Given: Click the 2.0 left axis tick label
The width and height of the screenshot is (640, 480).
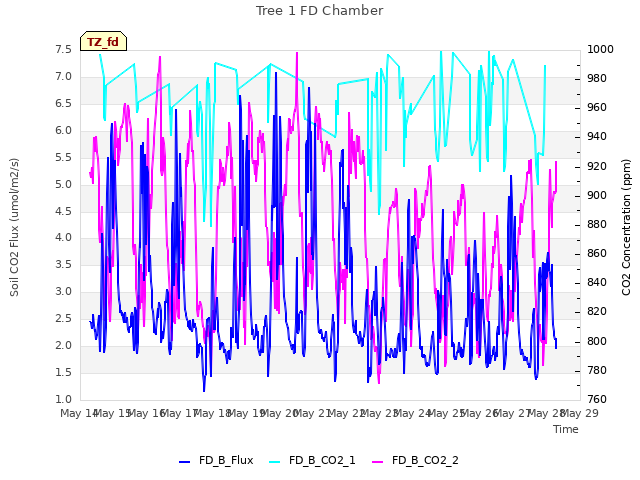Looking at the screenshot, I should tap(64, 345).
